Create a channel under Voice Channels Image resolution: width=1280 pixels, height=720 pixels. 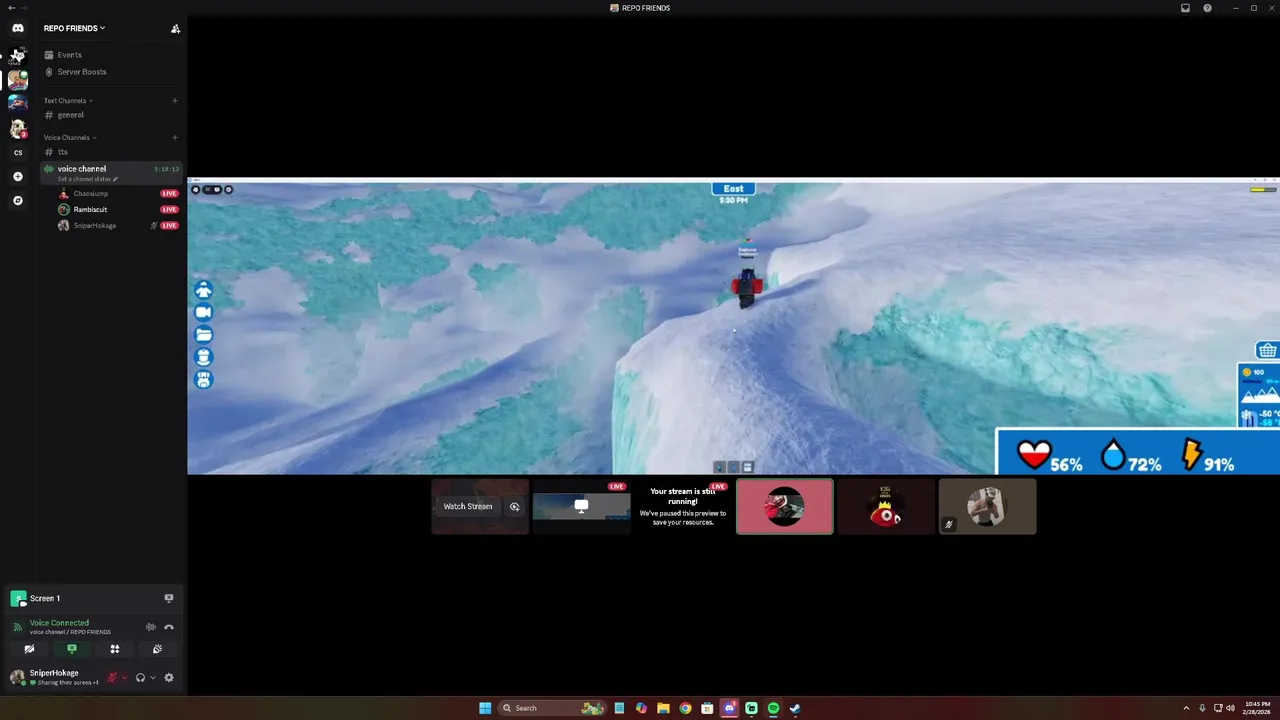(175, 138)
